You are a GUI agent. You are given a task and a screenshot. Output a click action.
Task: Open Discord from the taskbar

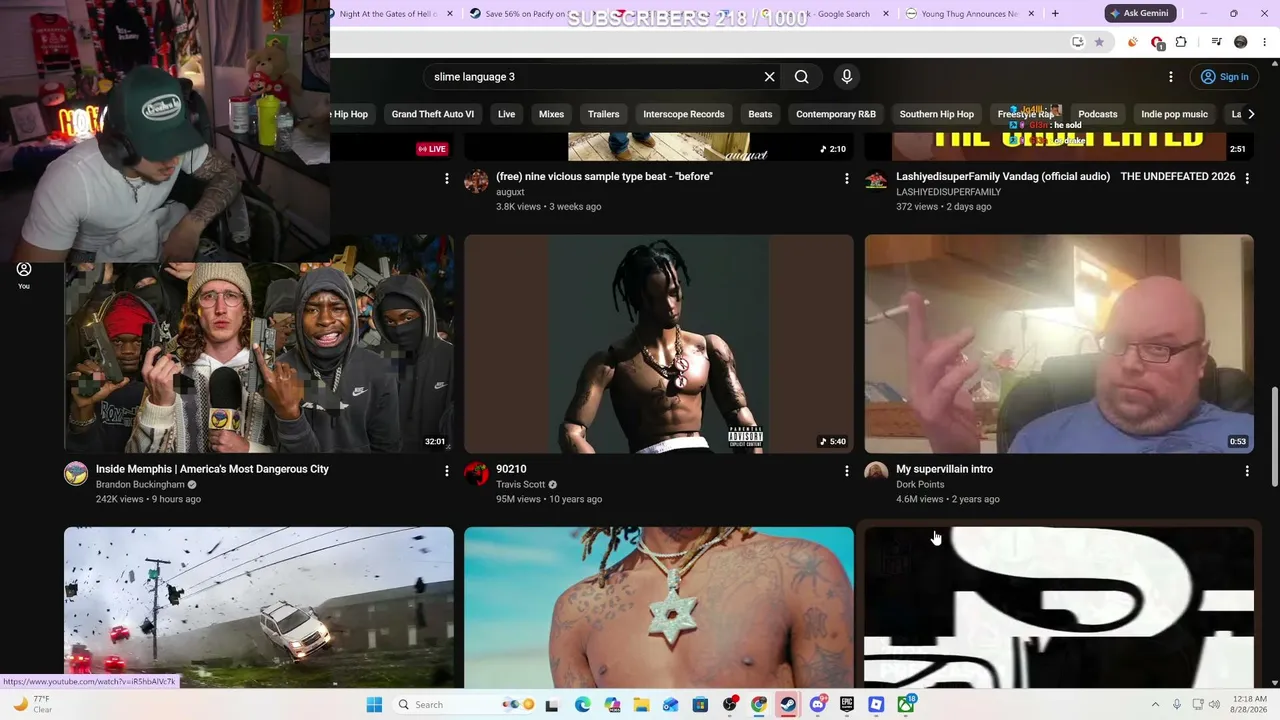(818, 705)
